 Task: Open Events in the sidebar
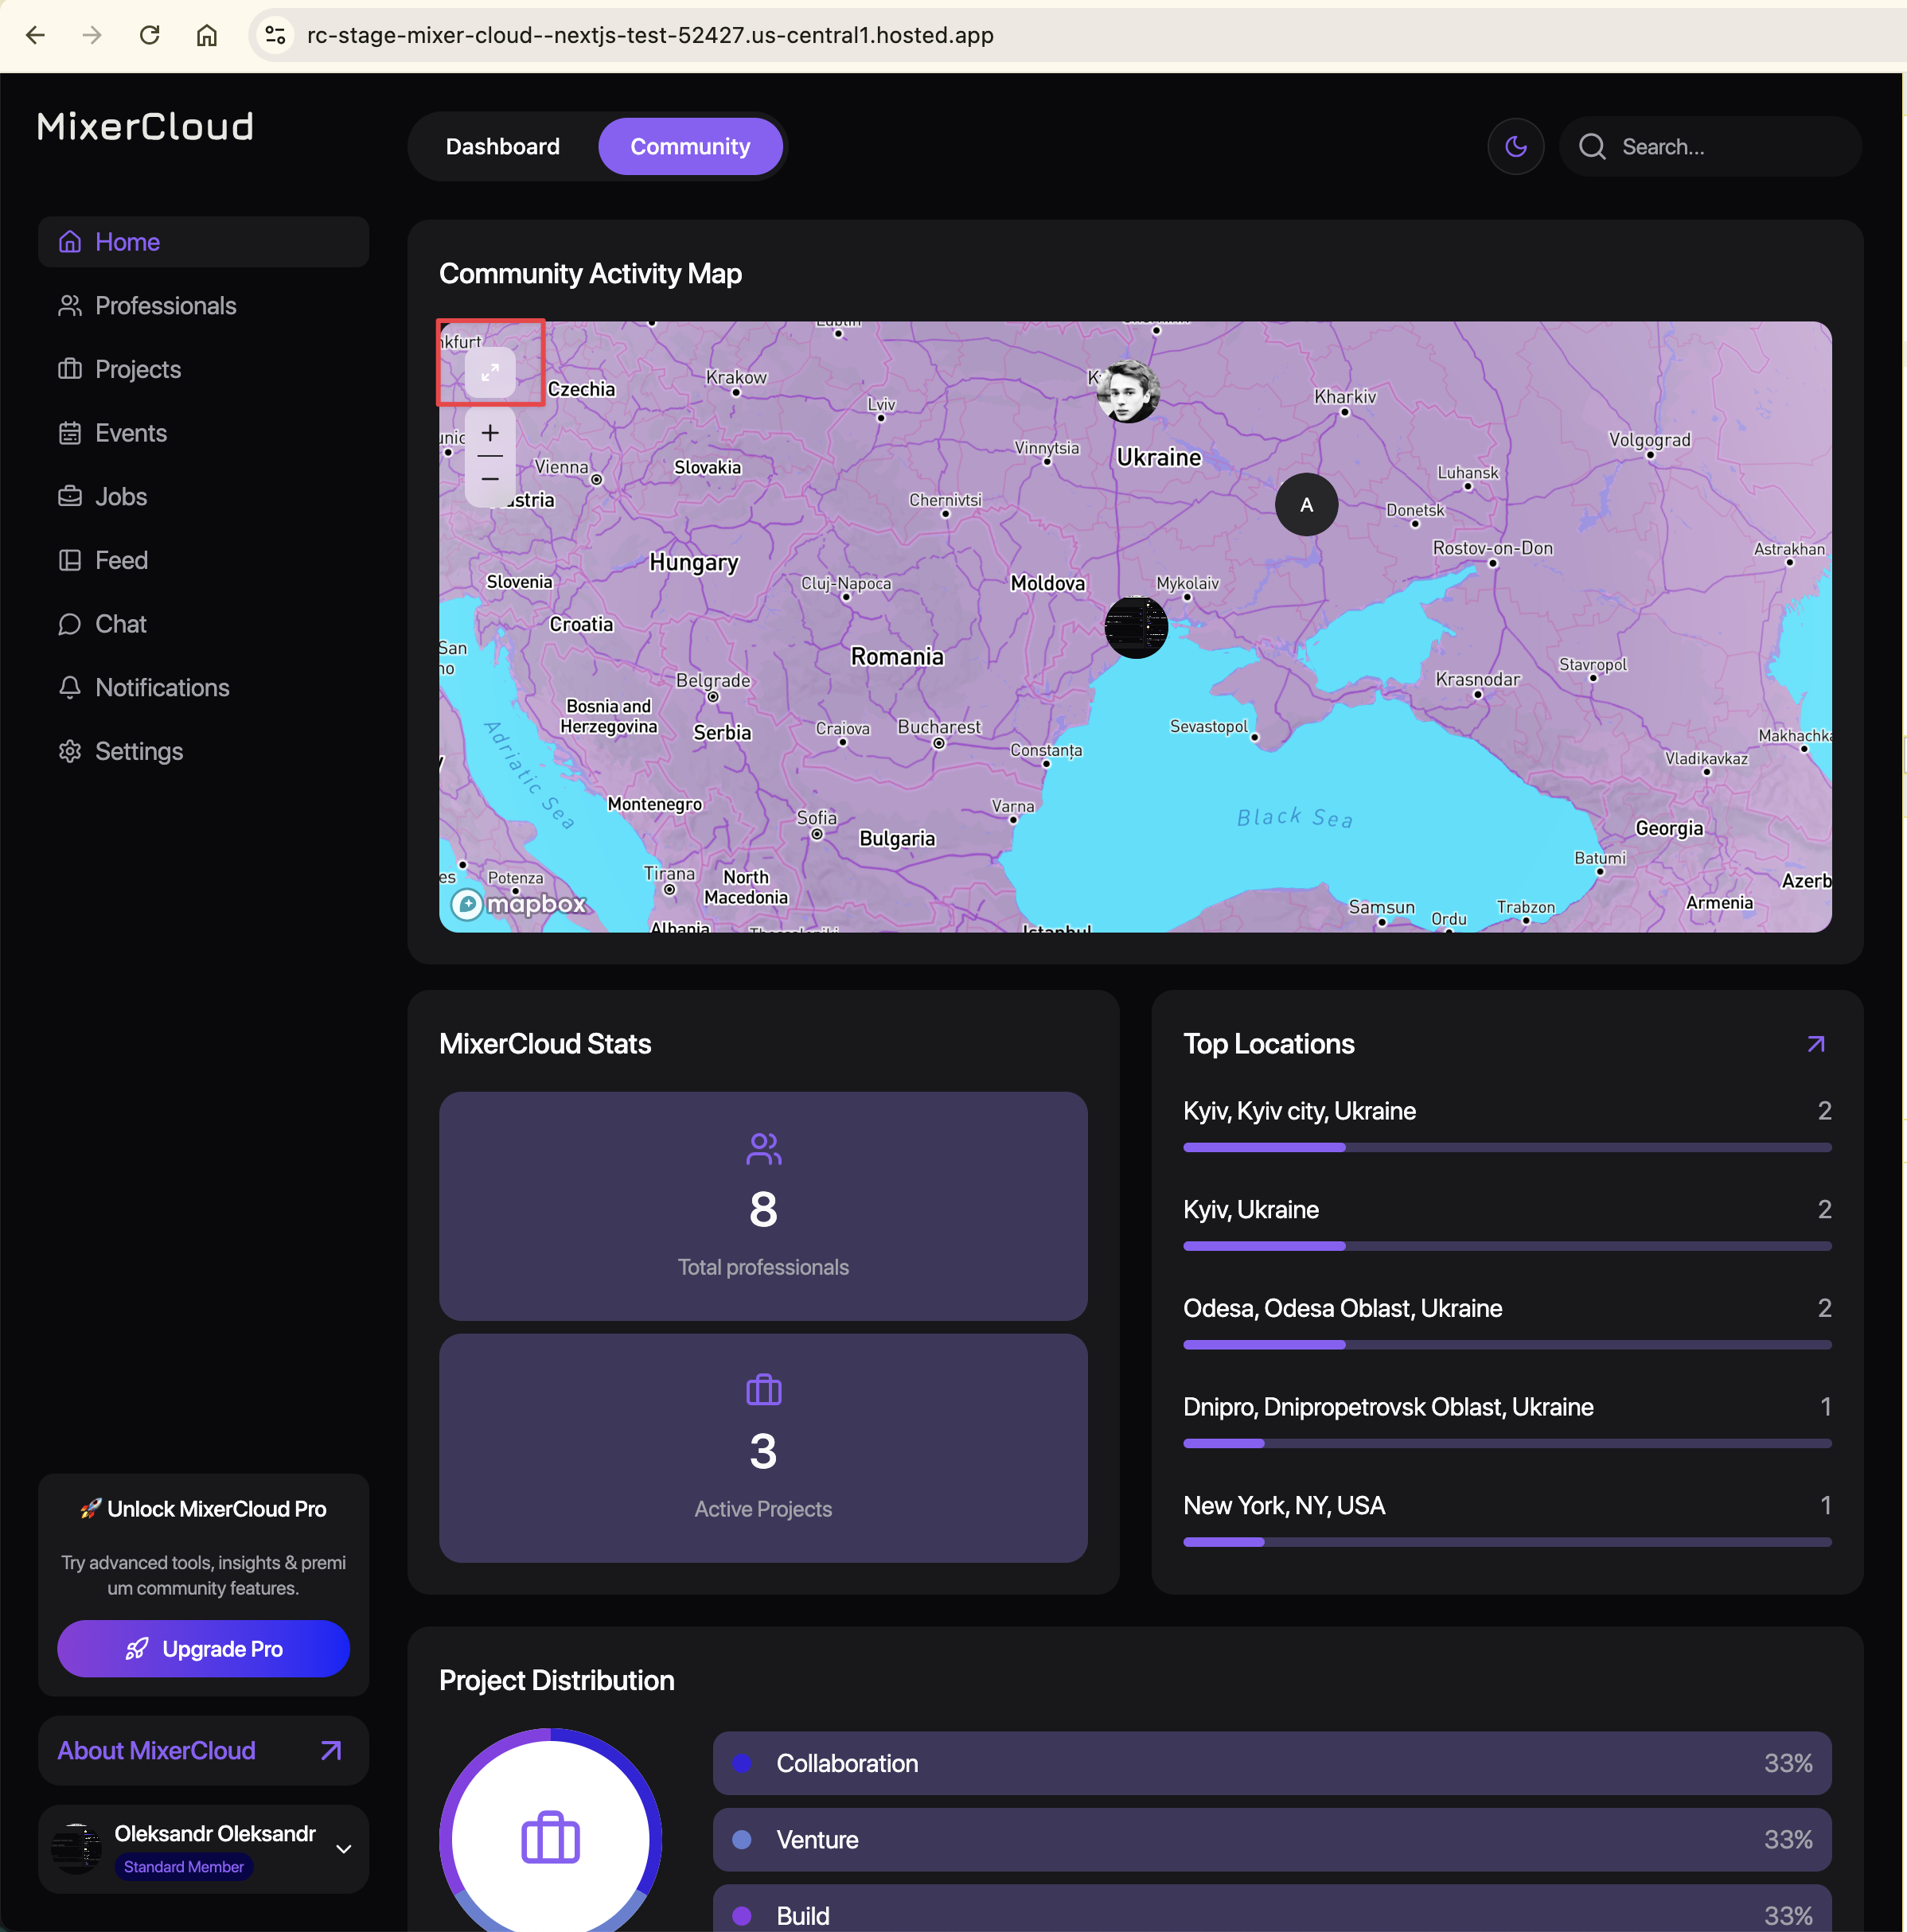[x=131, y=433]
